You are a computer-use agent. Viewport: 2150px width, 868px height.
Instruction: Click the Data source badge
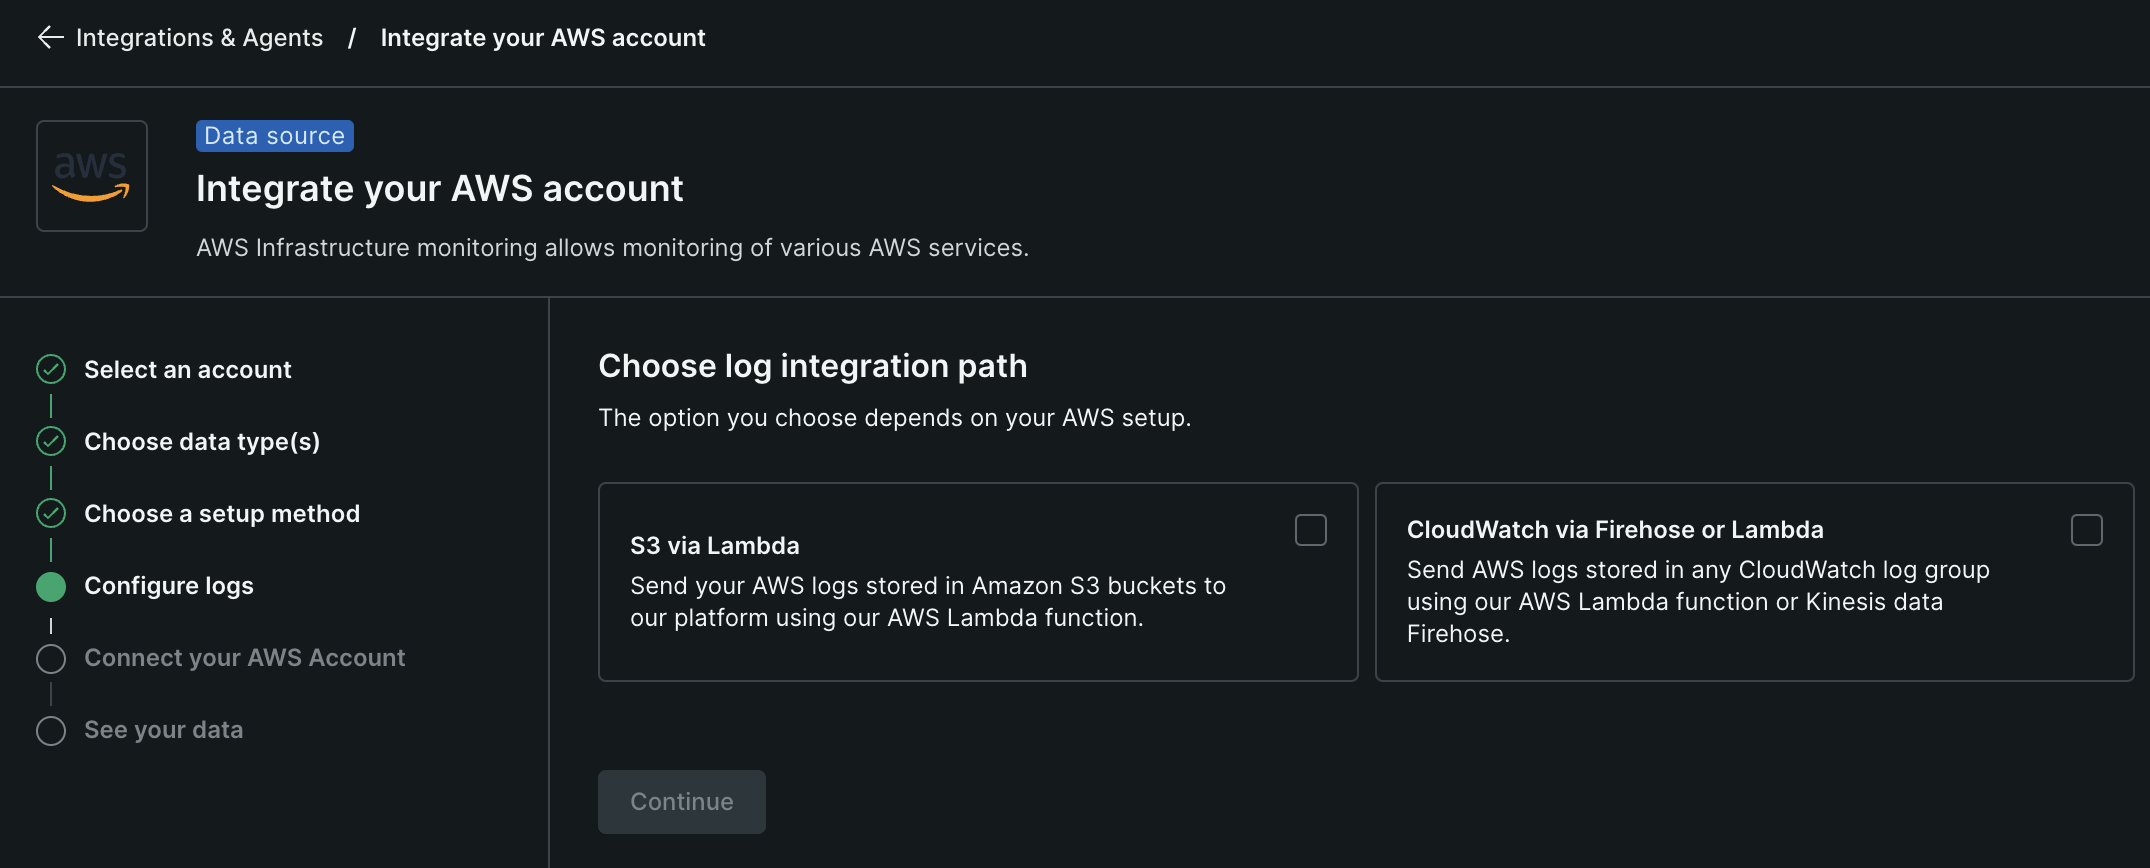[x=275, y=136]
